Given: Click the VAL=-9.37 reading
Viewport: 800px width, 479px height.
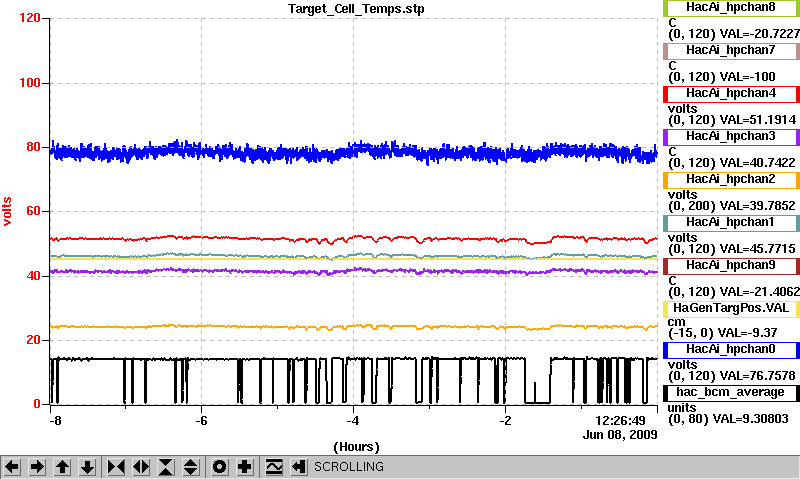Looking at the screenshot, I should click(749, 333).
